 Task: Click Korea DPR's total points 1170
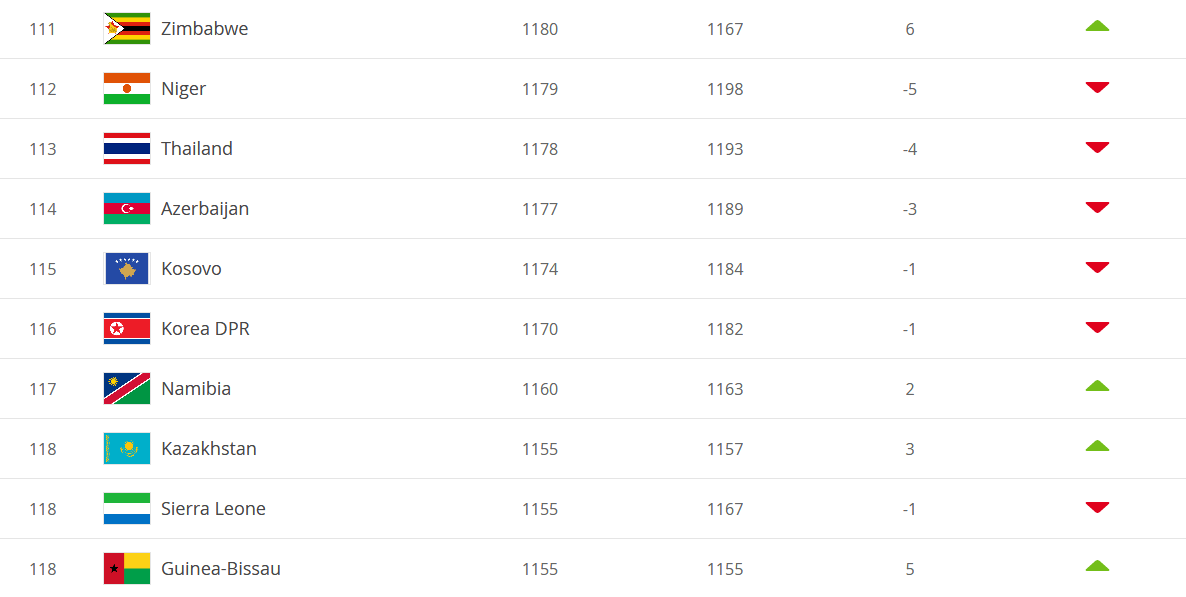[540, 329]
